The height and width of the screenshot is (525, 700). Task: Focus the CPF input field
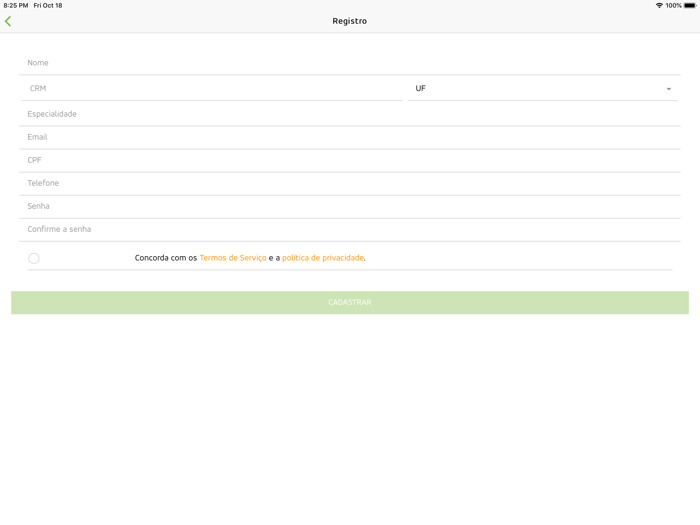click(x=350, y=160)
